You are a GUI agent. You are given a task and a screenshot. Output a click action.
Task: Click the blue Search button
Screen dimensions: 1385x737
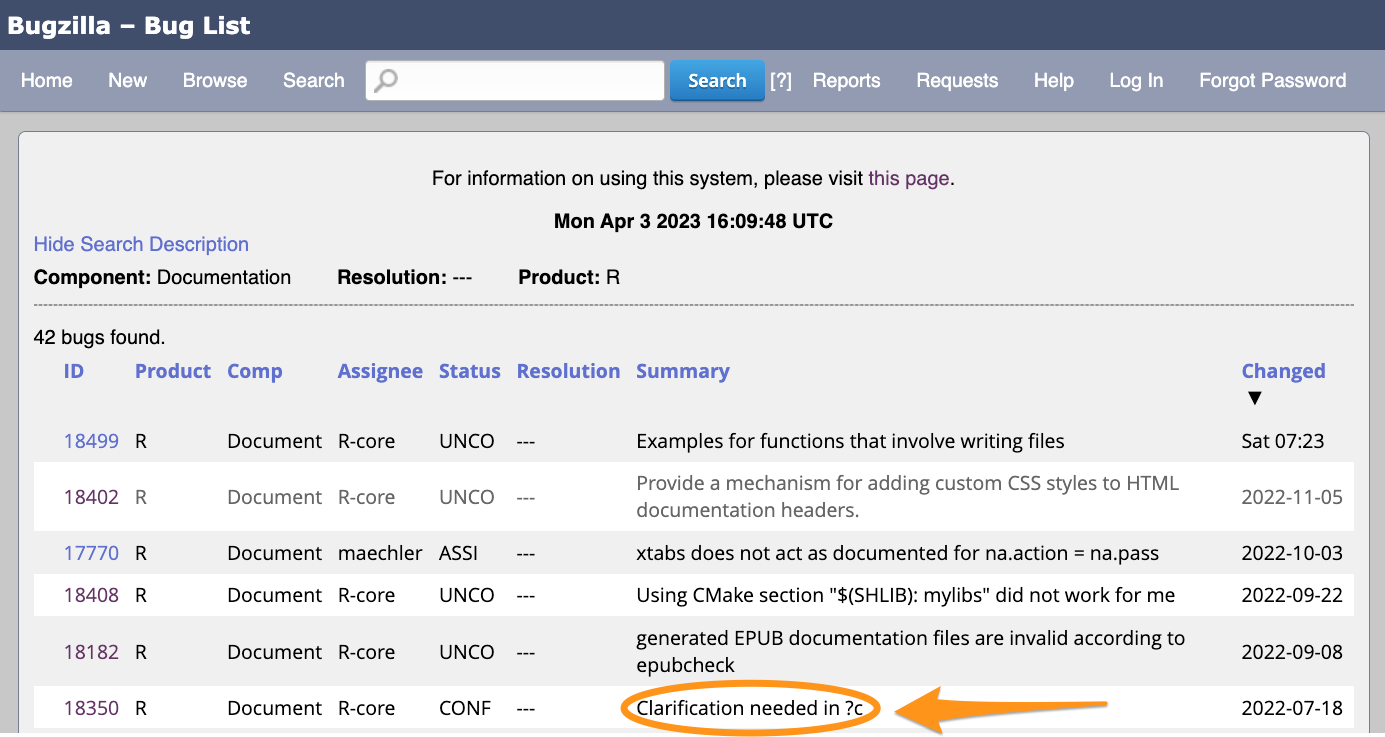[716, 81]
